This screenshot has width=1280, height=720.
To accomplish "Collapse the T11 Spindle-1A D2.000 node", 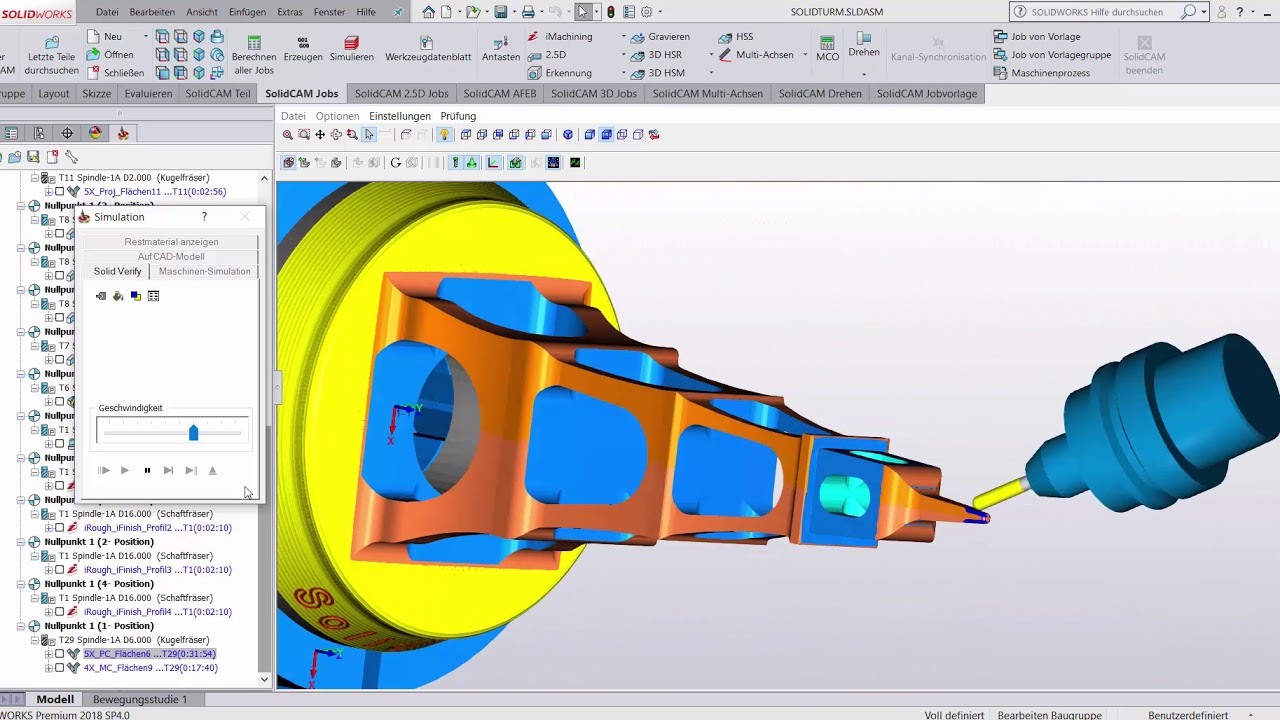I will click(x=34, y=178).
